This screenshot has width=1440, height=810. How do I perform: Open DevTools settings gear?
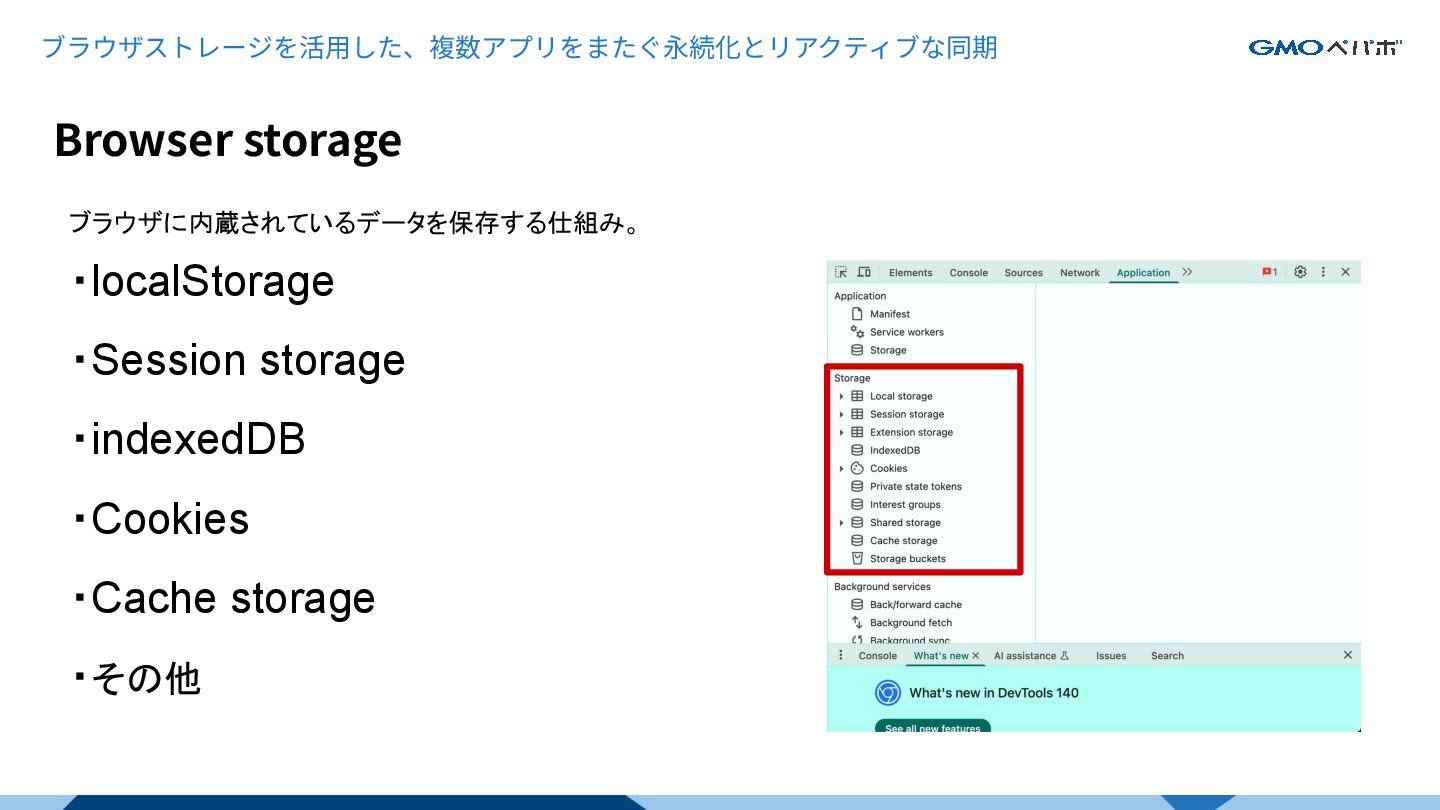pos(1300,272)
